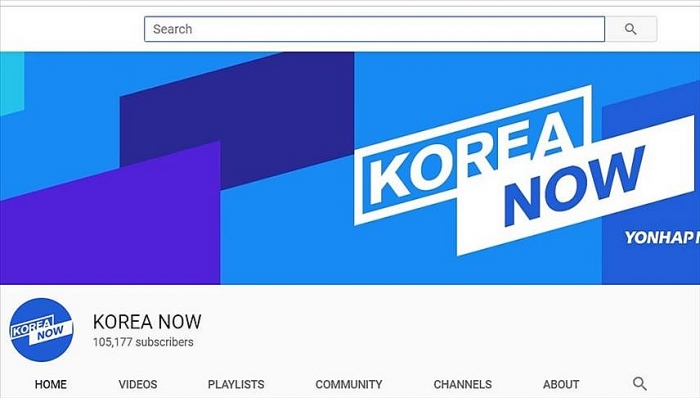This screenshot has height=398, width=700.
Task: Click the KOREA NOW round channel avatar
Action: (42, 330)
